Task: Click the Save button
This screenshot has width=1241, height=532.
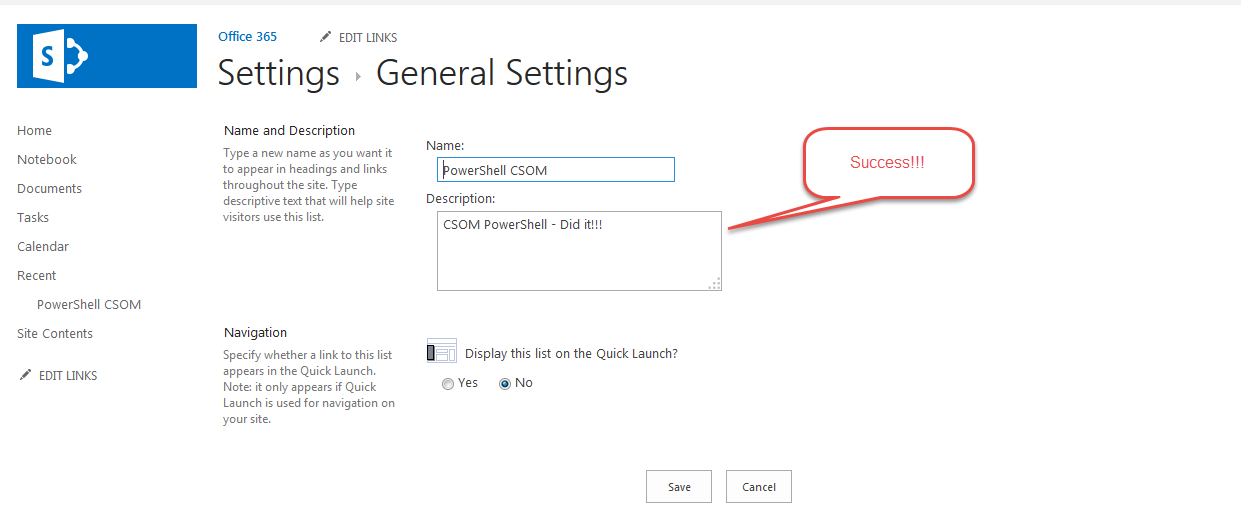Action: coord(679,487)
